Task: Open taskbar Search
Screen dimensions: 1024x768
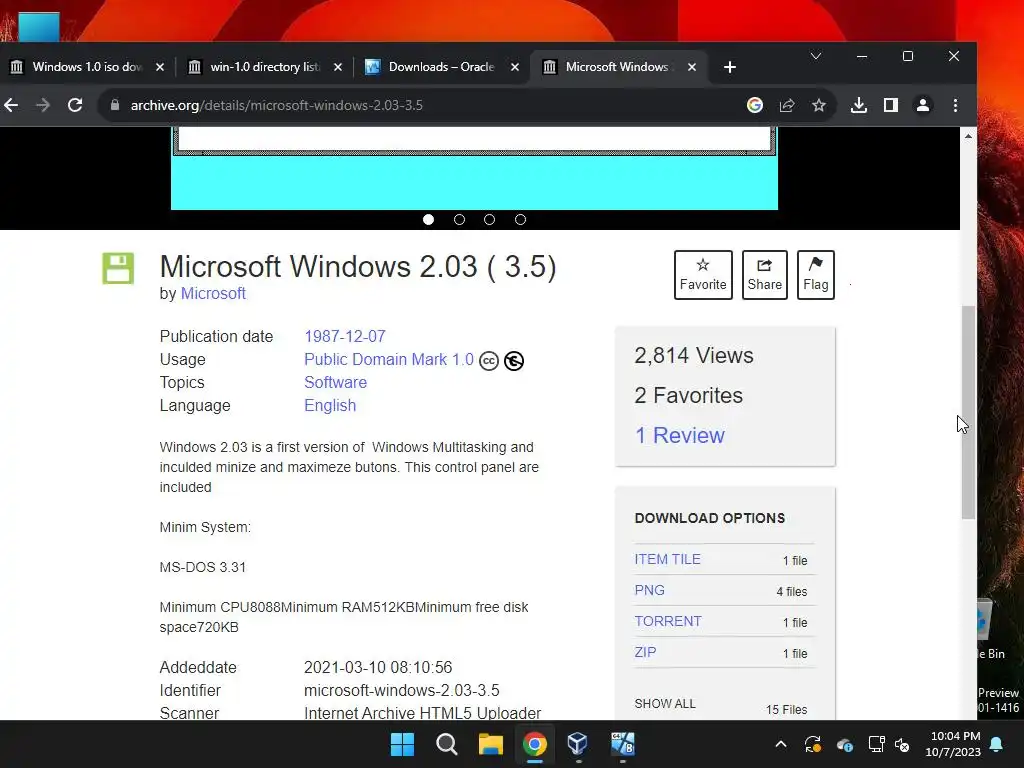Action: pos(447,744)
